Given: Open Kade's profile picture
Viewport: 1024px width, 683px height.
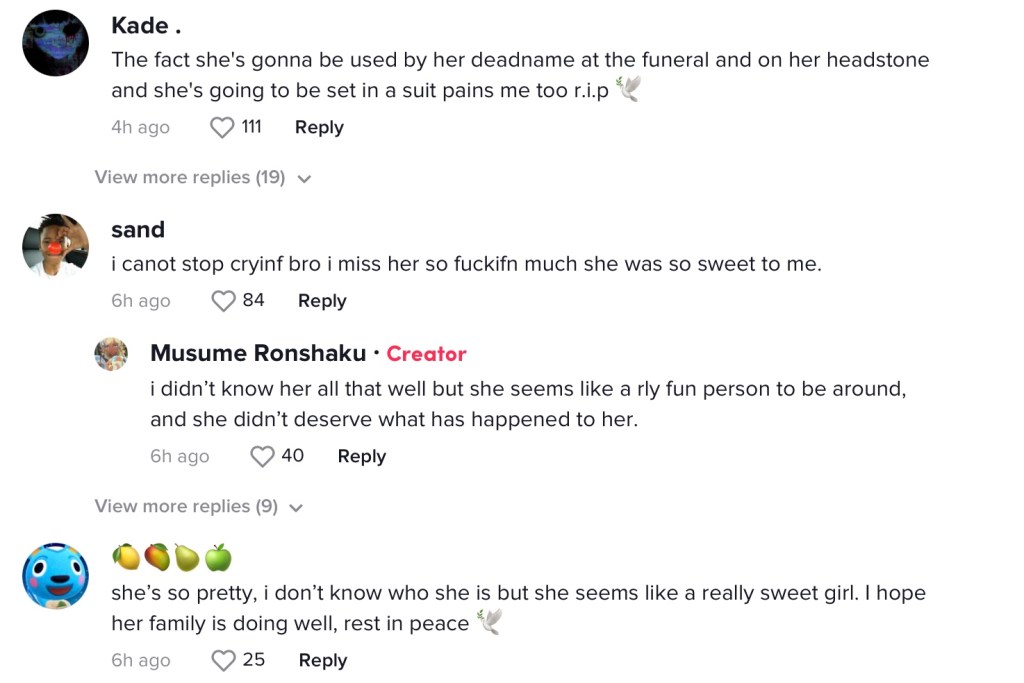Looking at the screenshot, I should point(56,43).
